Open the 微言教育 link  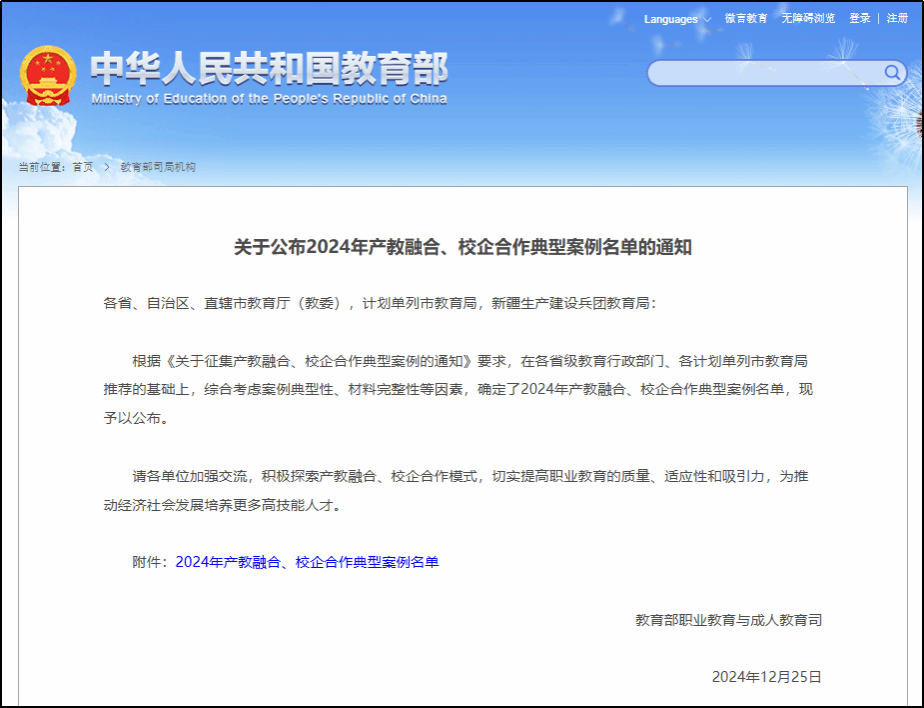tap(746, 19)
